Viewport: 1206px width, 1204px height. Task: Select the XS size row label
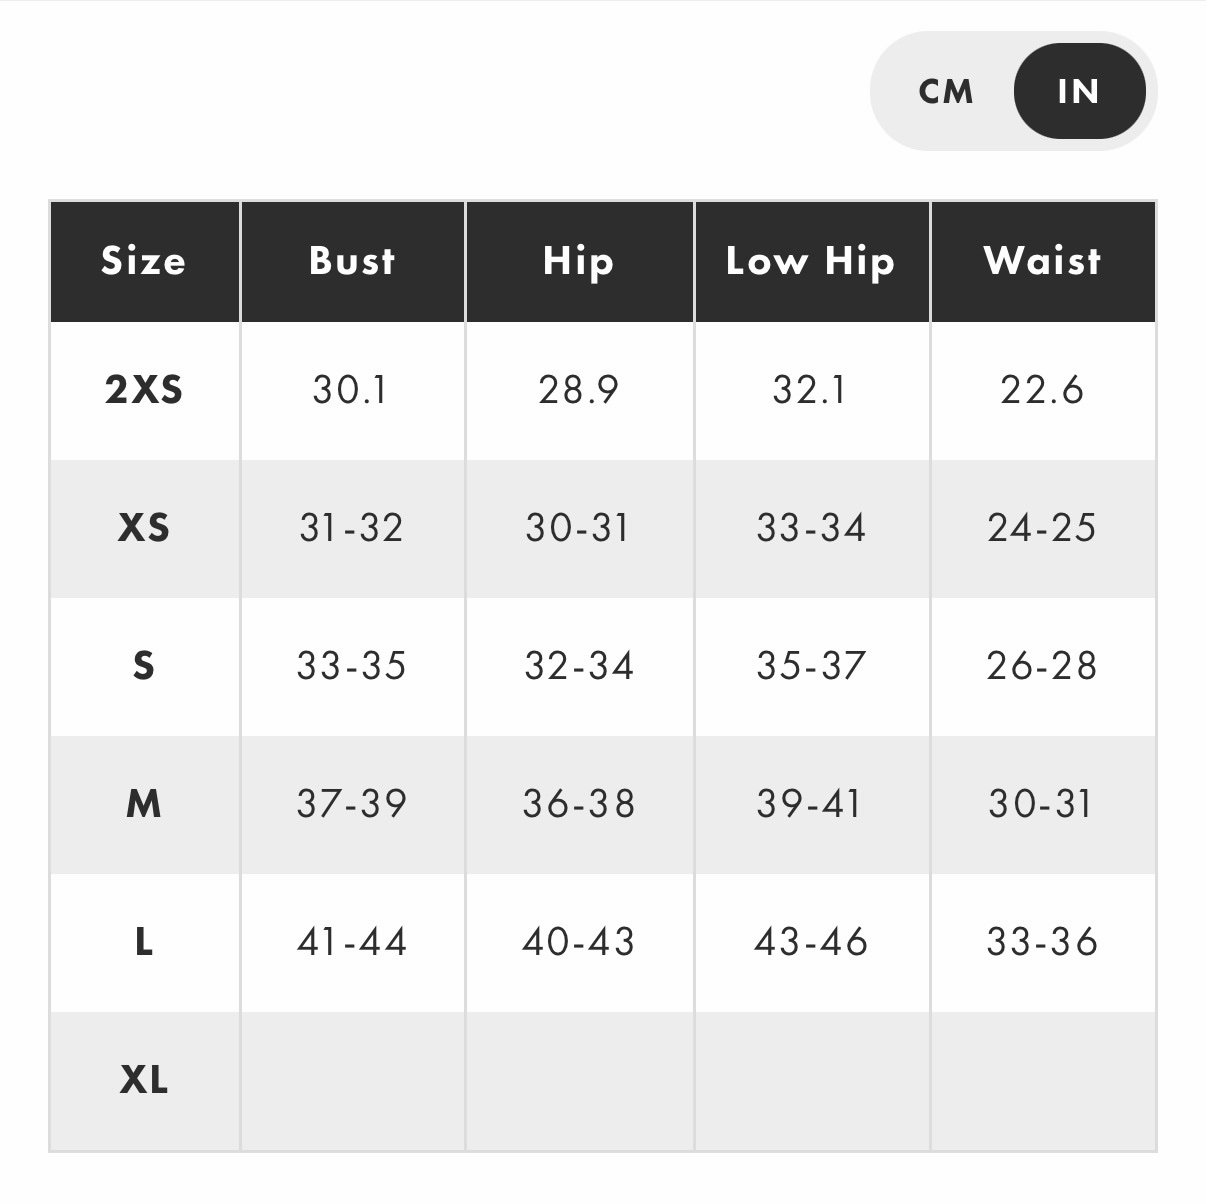(x=144, y=528)
